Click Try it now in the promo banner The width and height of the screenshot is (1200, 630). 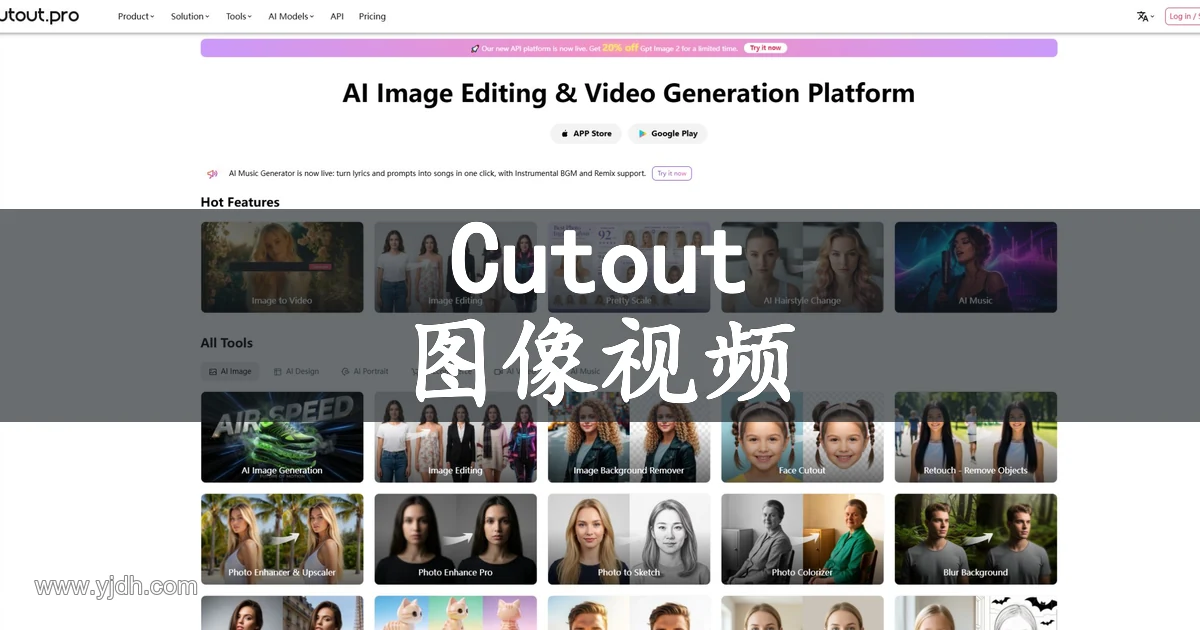(766, 48)
